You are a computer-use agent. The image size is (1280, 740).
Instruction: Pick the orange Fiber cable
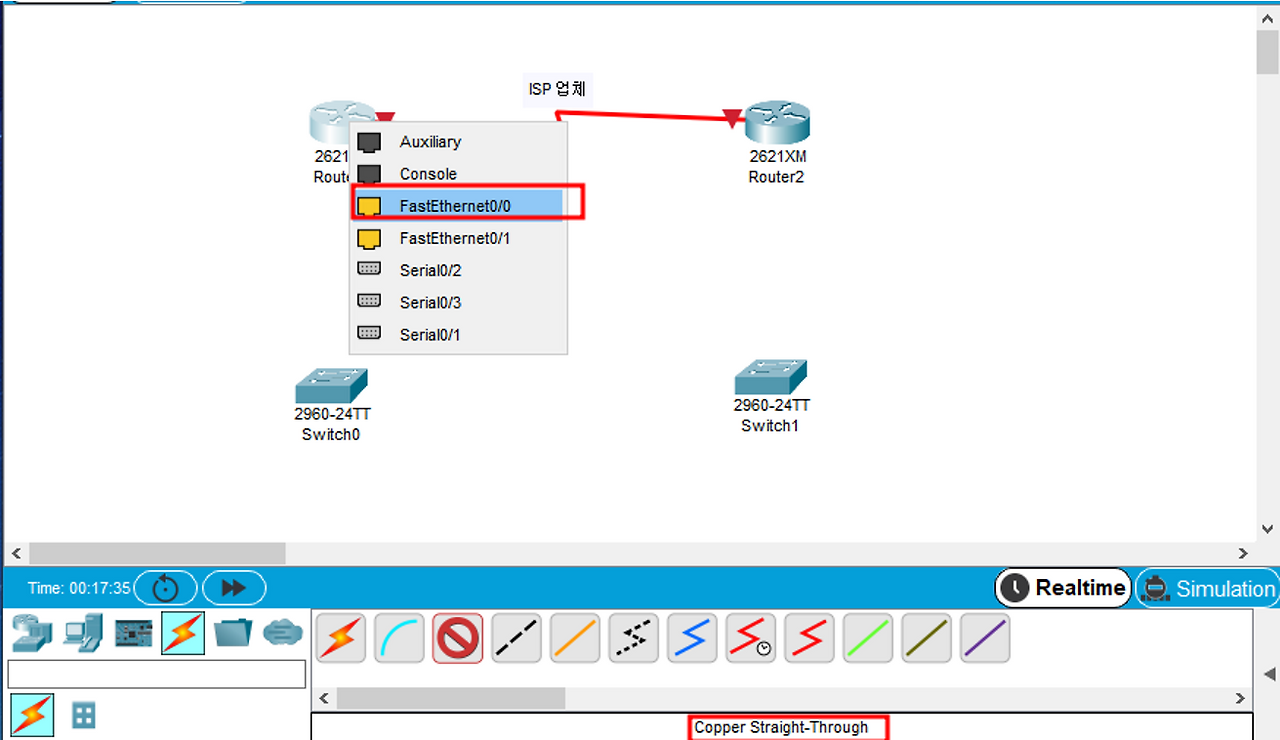point(575,639)
